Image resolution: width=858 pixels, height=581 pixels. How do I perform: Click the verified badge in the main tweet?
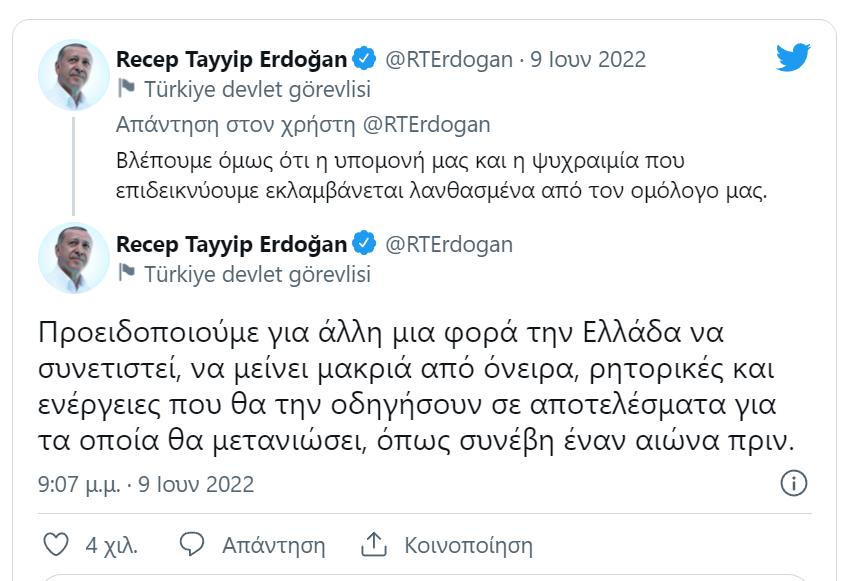click(x=365, y=243)
